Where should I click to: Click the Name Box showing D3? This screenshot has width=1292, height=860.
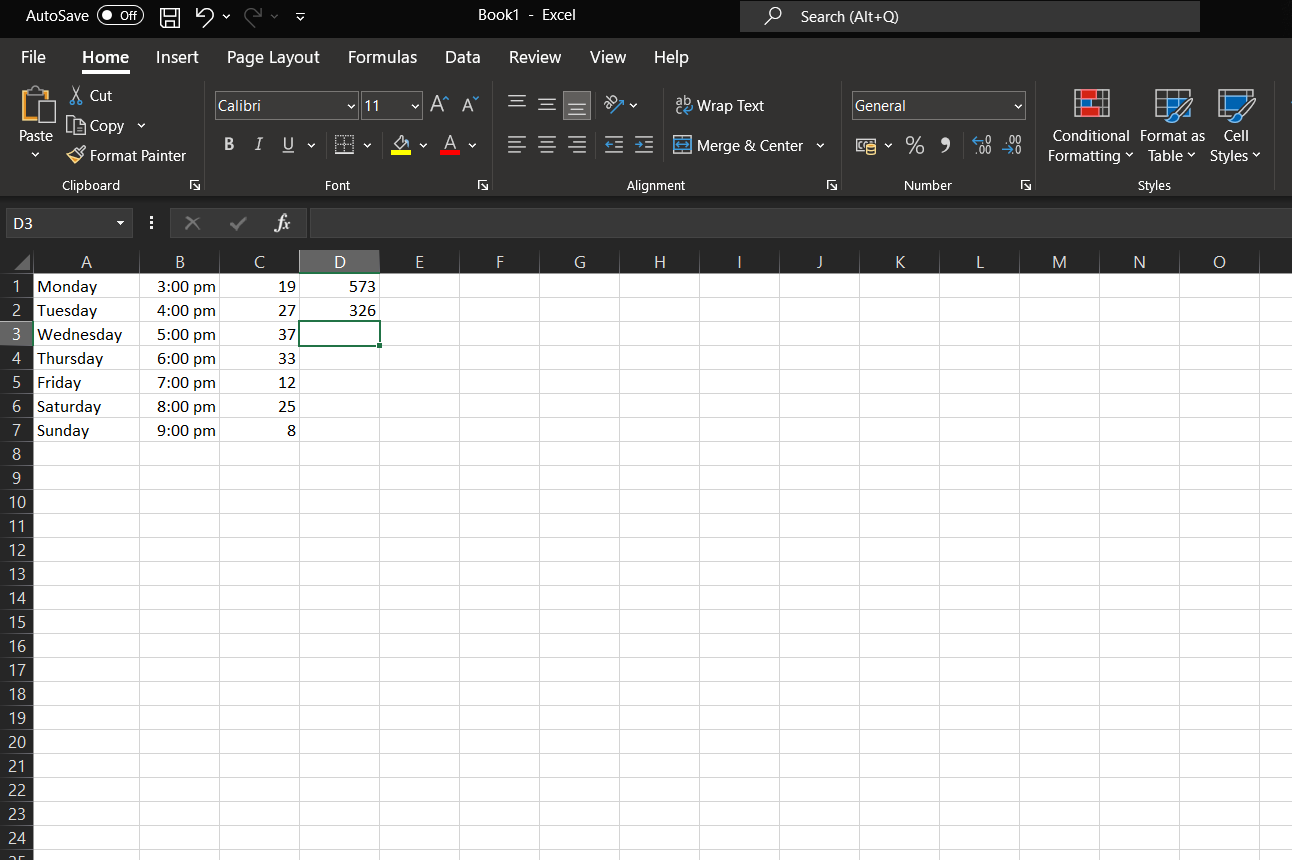click(68, 223)
